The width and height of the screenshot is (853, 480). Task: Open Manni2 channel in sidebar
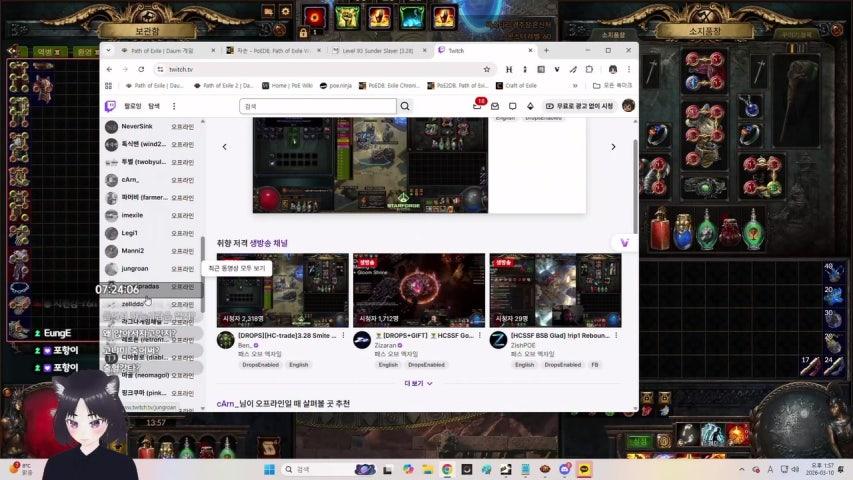[x=152, y=251]
